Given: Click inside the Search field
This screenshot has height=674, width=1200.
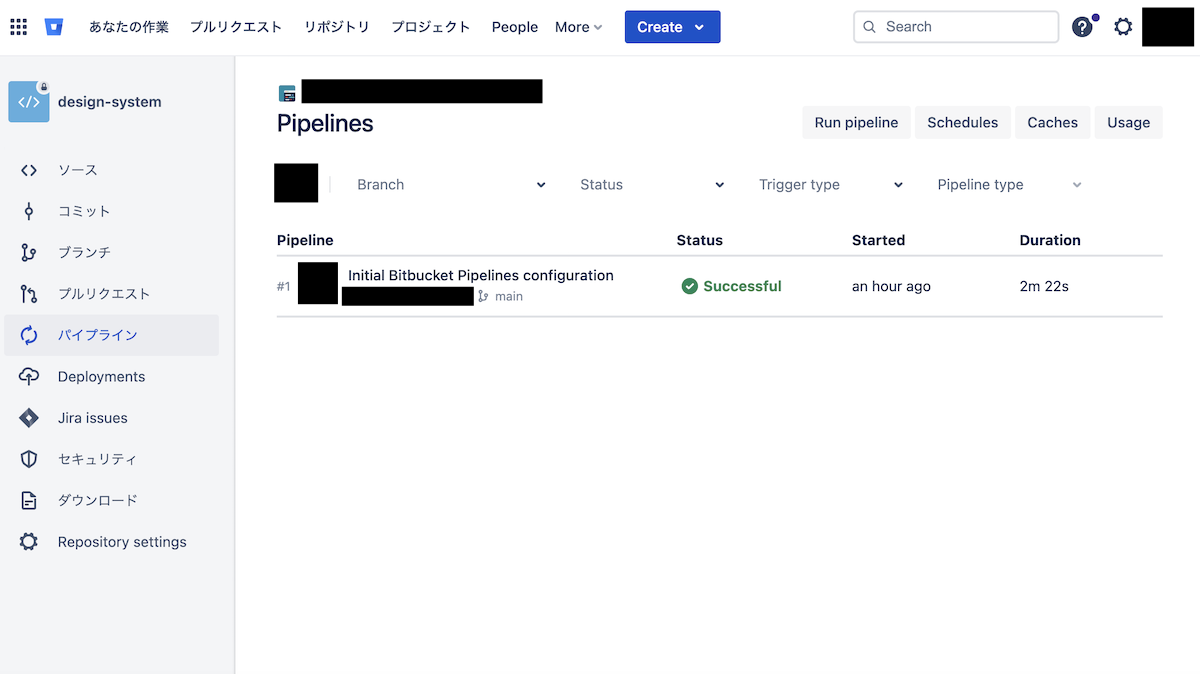Looking at the screenshot, I should click(x=955, y=26).
